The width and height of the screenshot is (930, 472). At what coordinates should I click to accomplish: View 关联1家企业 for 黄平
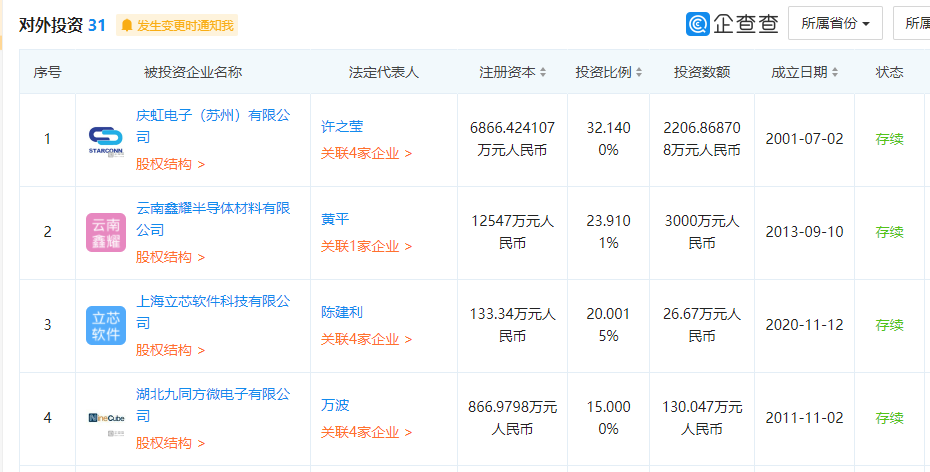pos(367,246)
